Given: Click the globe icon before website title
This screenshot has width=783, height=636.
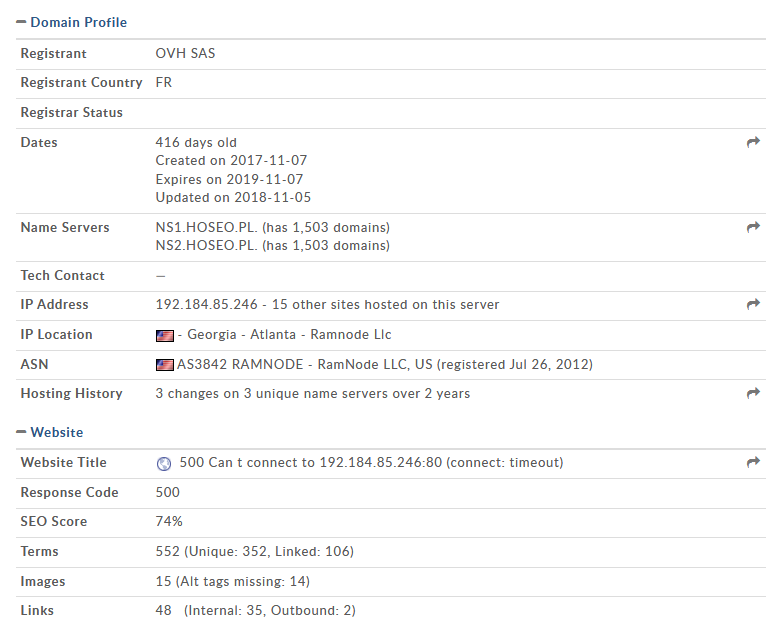Looking at the screenshot, I should 164,464.
